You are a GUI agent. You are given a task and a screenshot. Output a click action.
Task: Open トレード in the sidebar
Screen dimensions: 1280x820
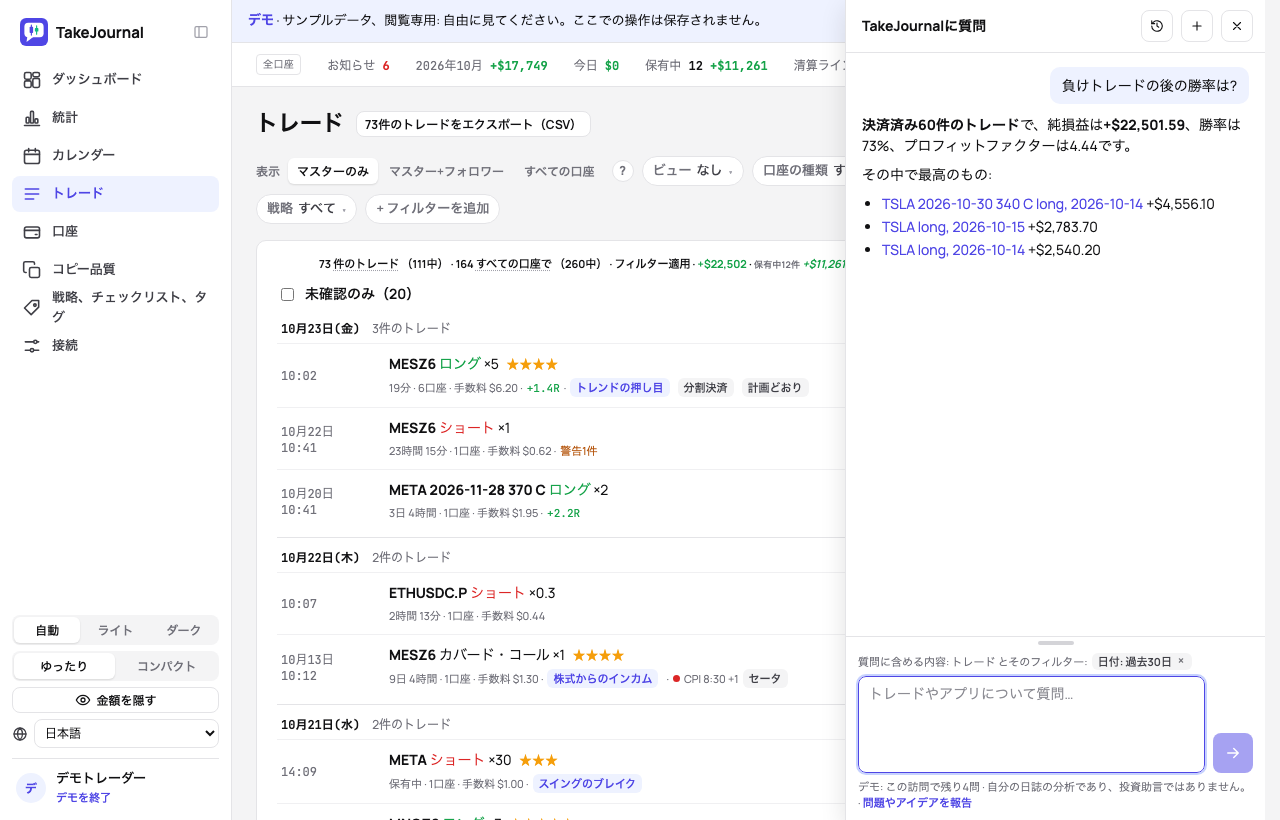[115, 193]
